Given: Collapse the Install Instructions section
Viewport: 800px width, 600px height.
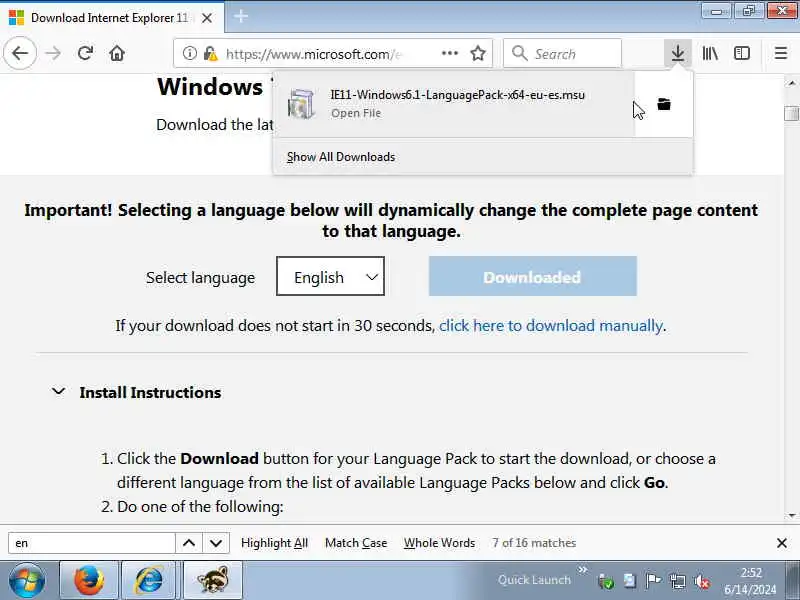Looking at the screenshot, I should point(59,392).
